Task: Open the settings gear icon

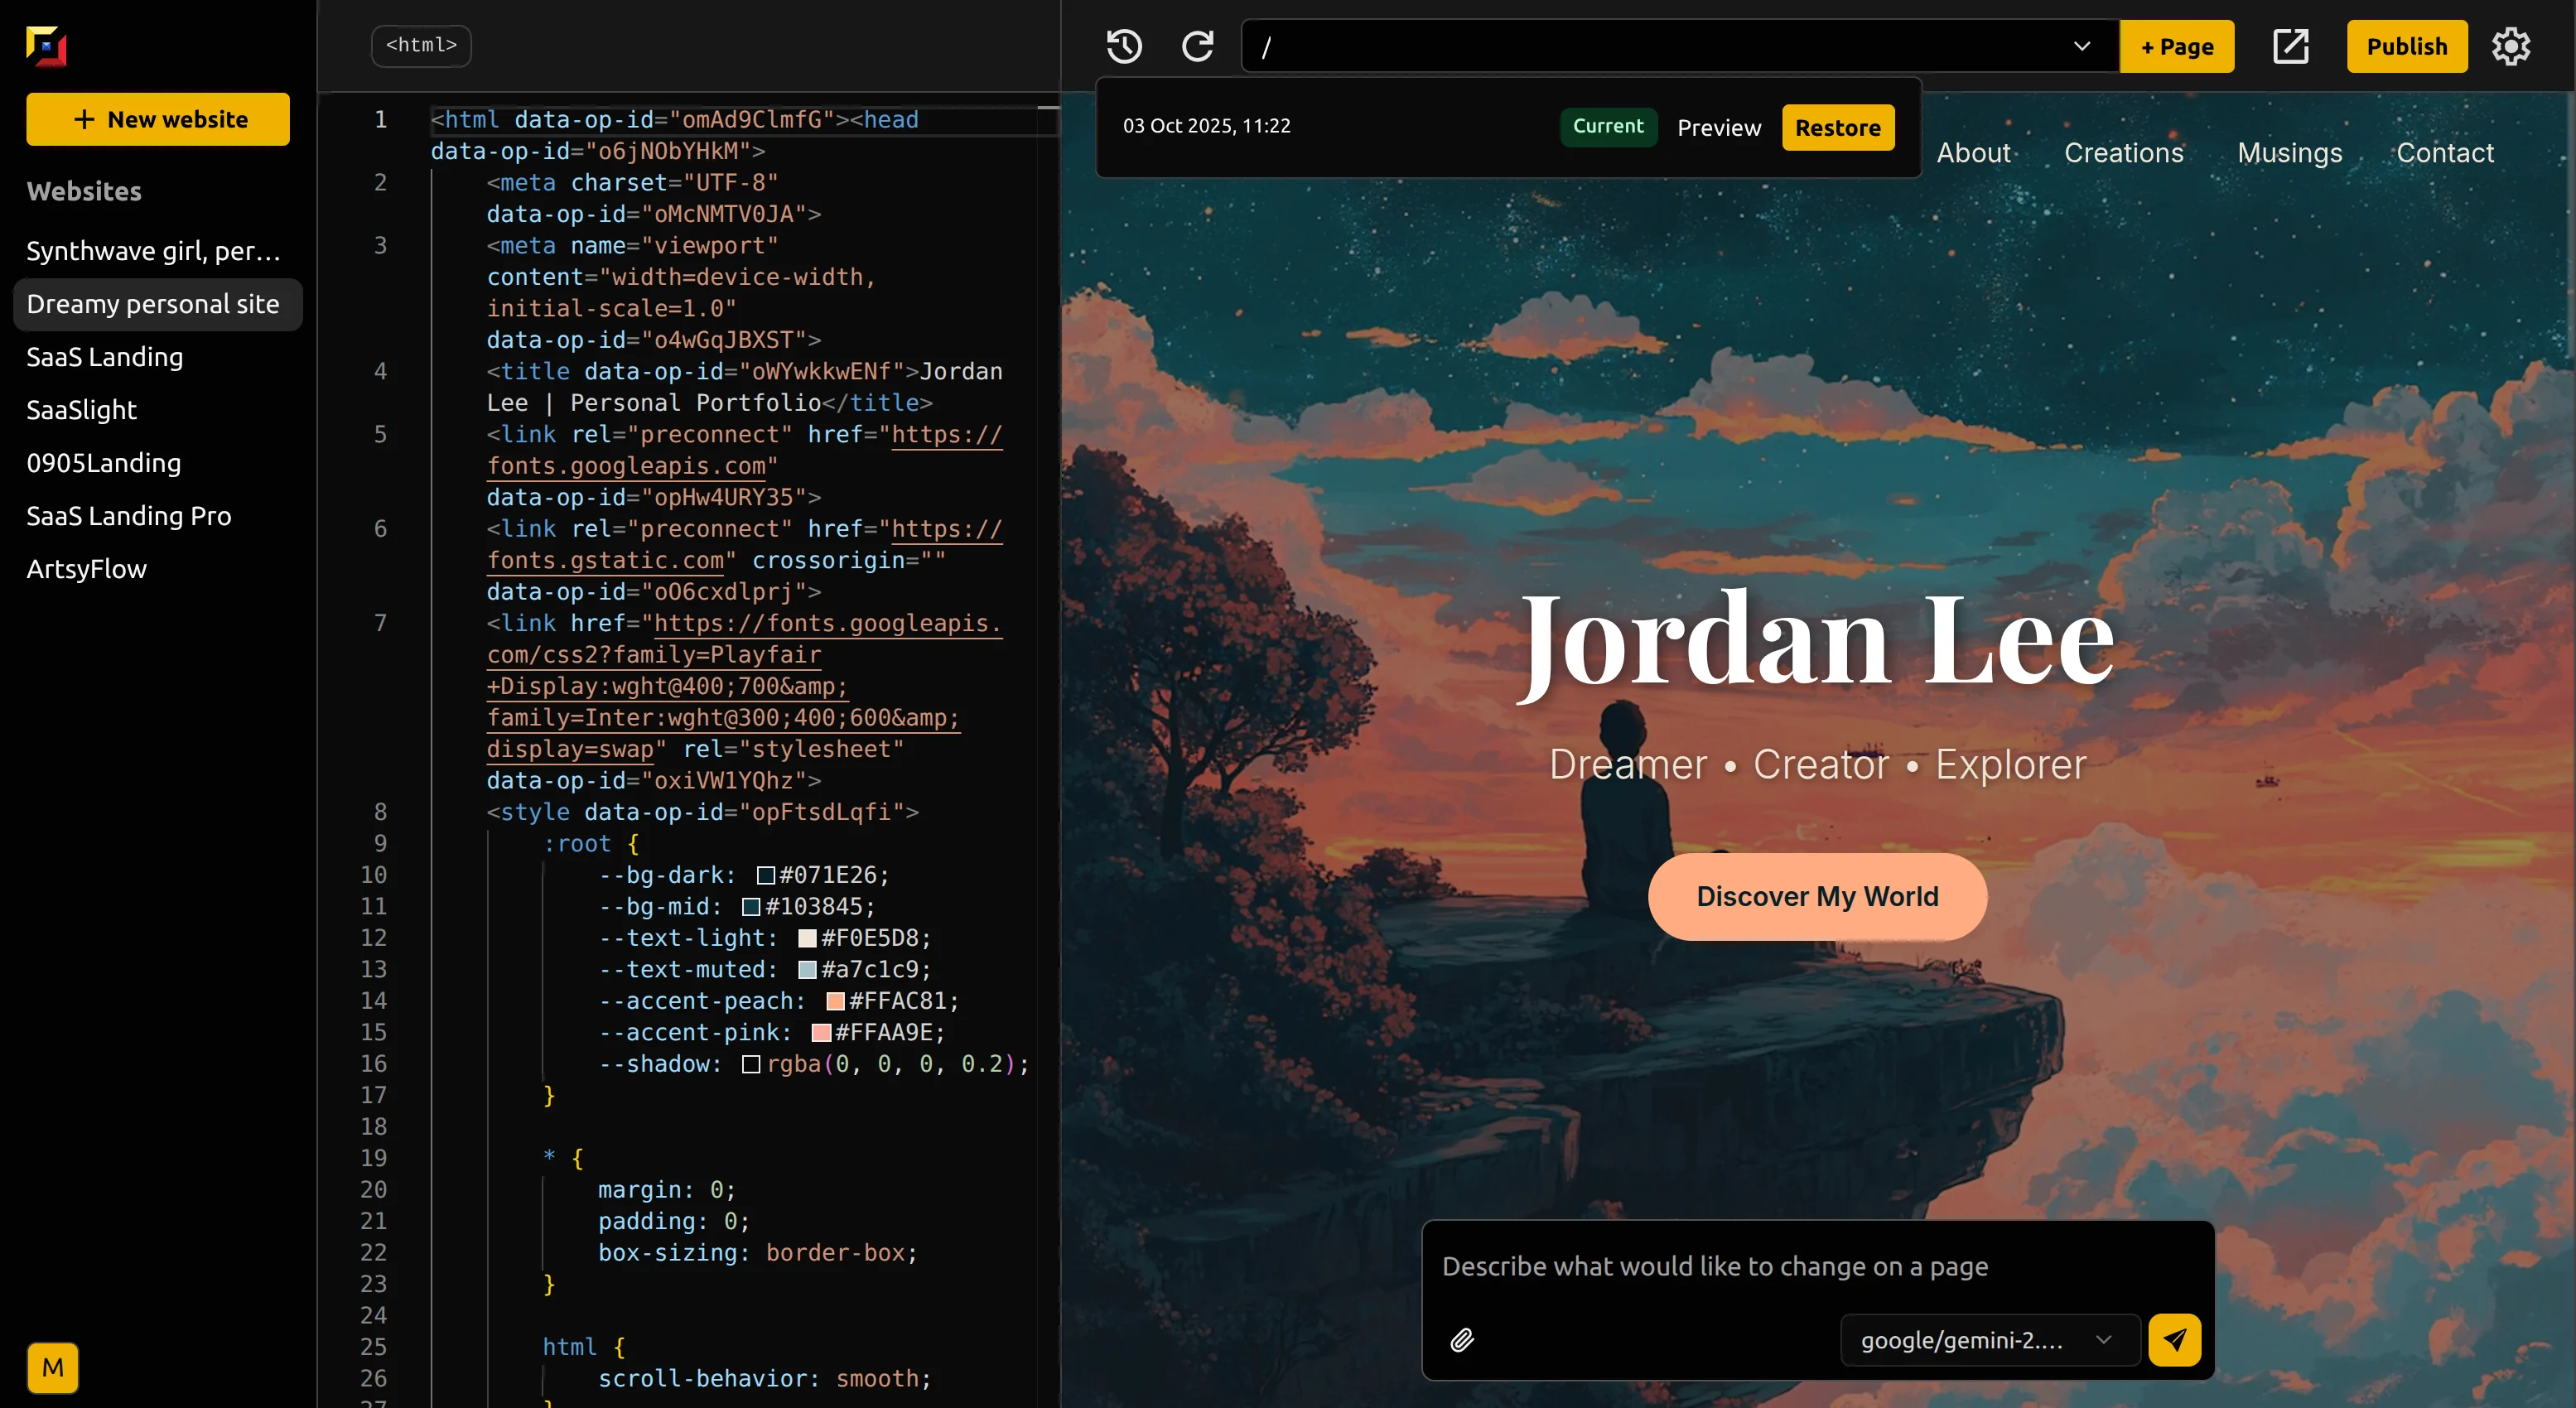Action: [x=2510, y=46]
